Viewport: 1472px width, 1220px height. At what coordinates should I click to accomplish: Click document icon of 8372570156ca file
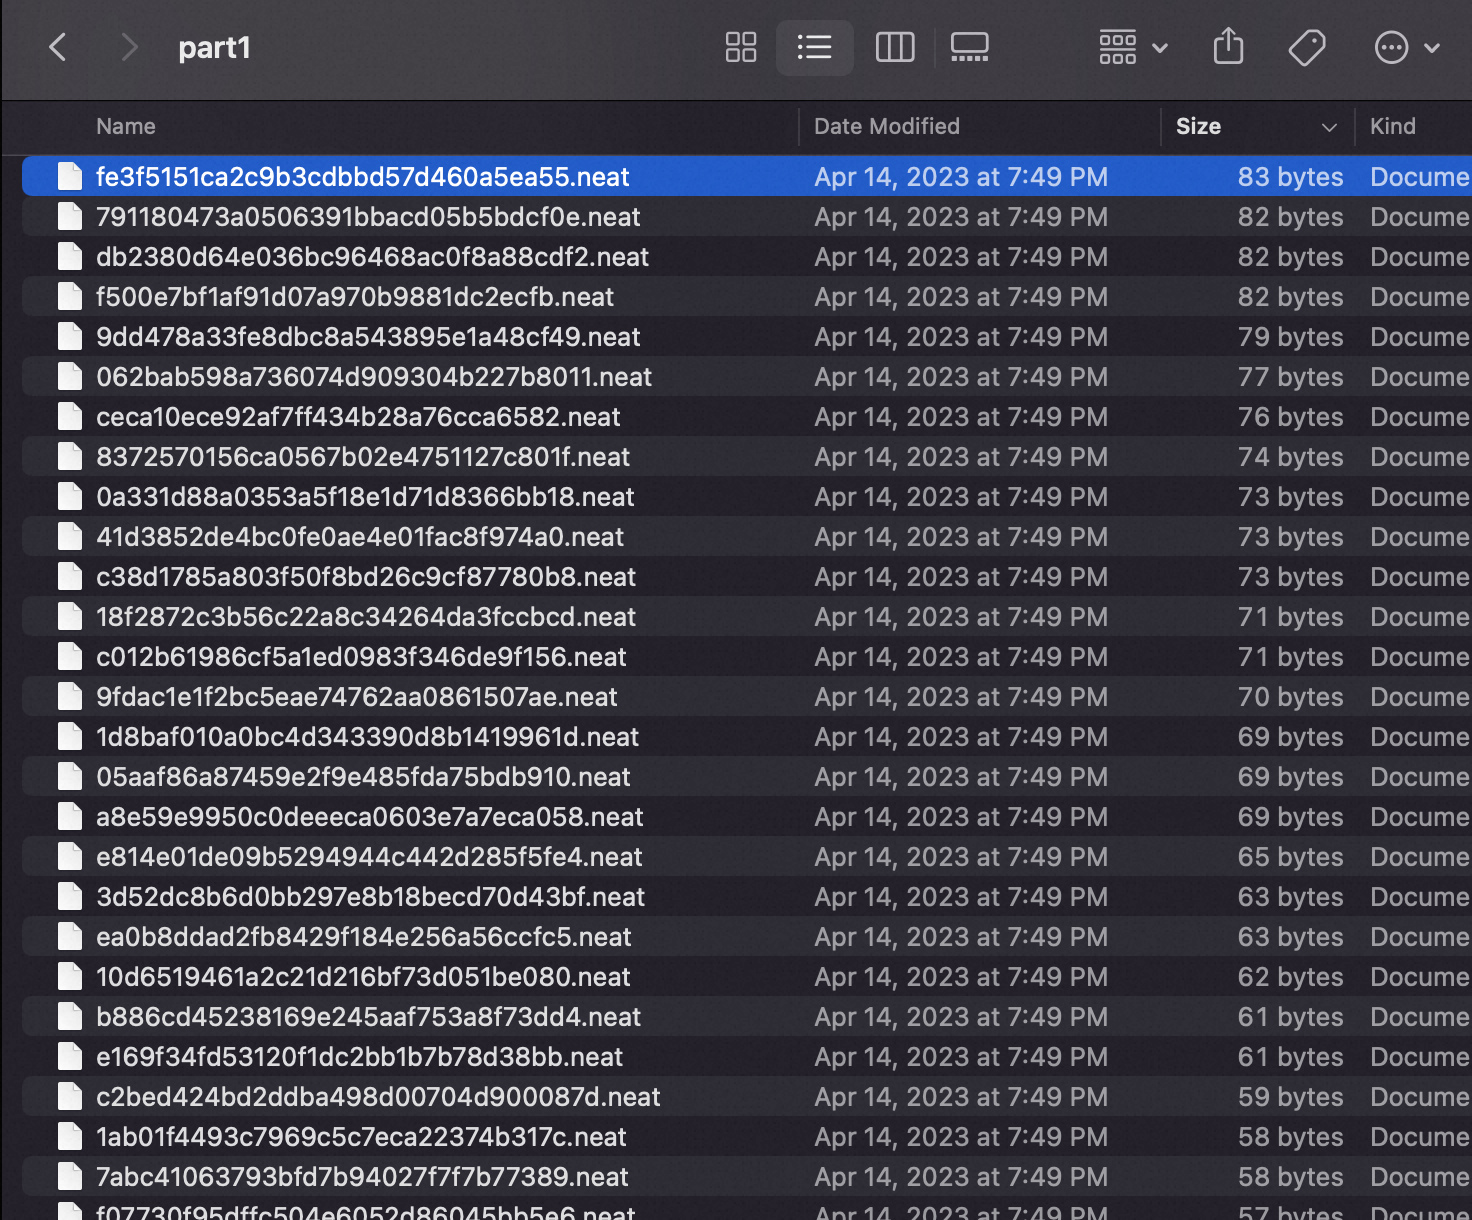(70, 456)
